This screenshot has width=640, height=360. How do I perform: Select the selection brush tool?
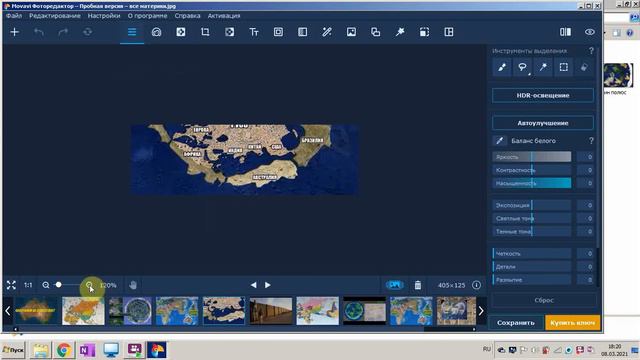[x=502, y=67]
